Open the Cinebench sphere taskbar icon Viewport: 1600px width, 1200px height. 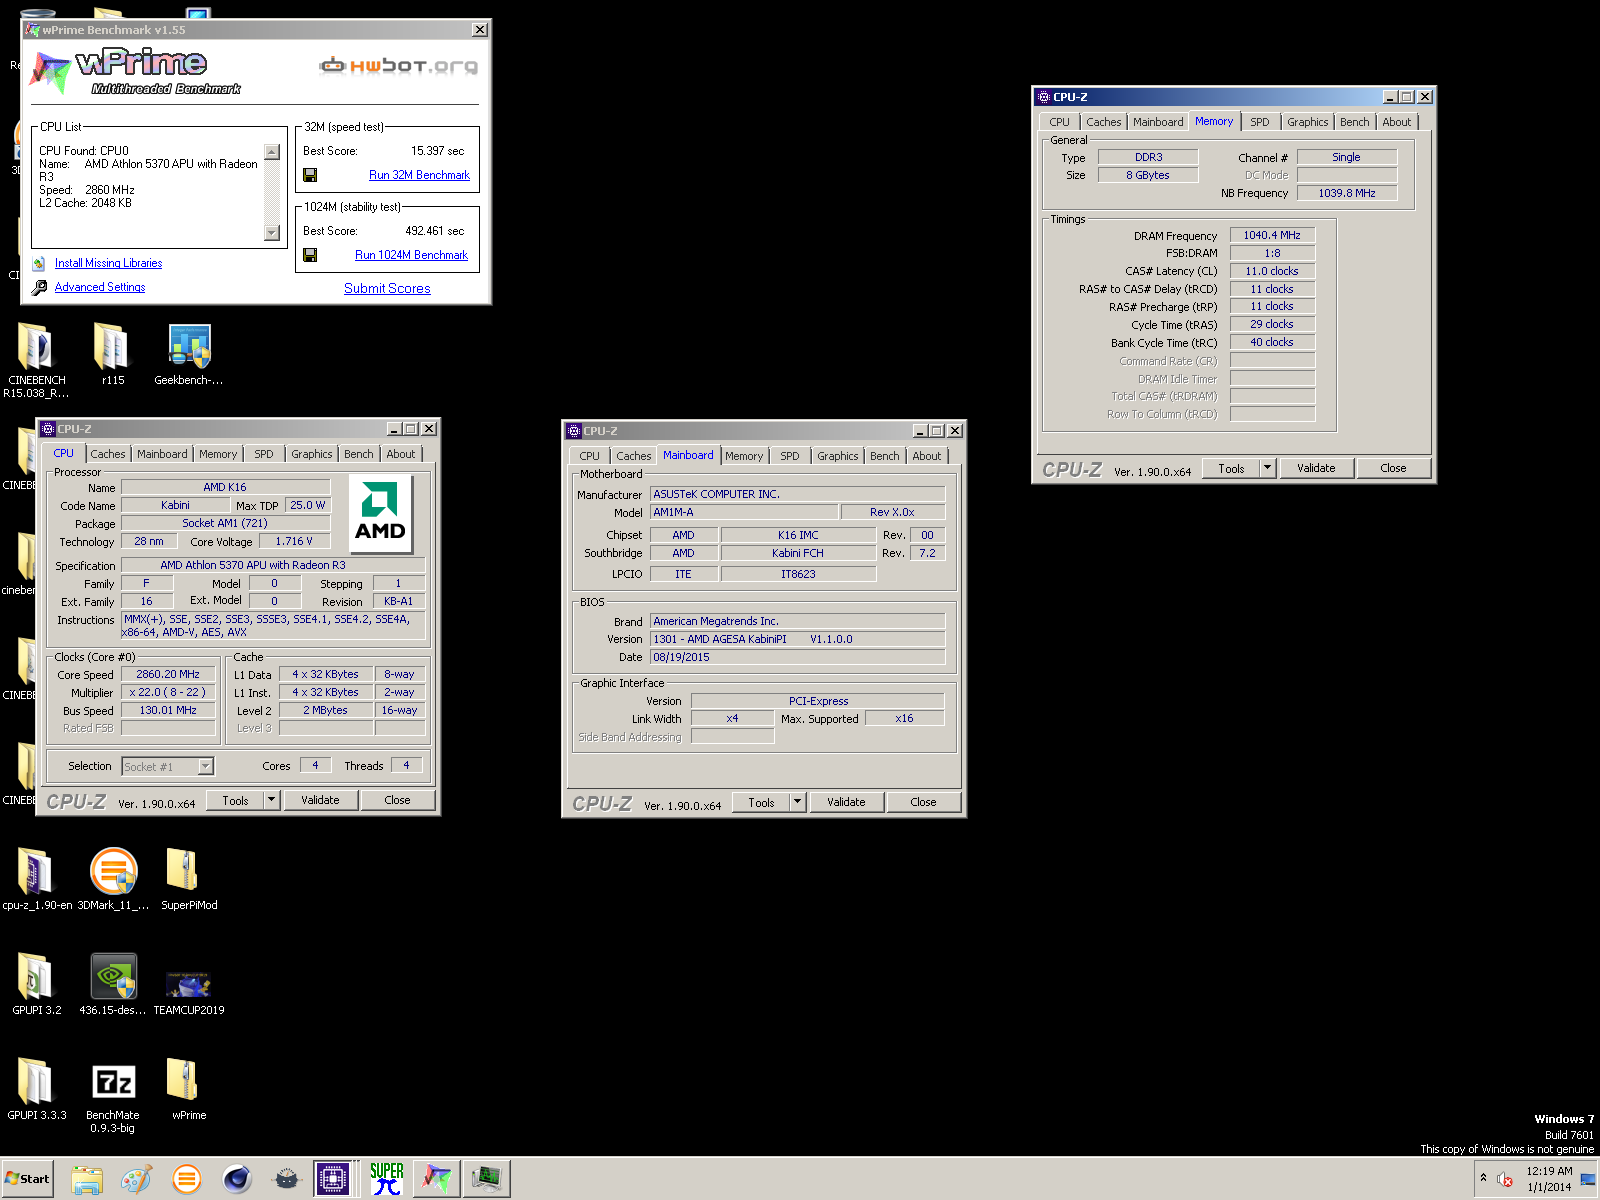pyautogui.click(x=237, y=1179)
